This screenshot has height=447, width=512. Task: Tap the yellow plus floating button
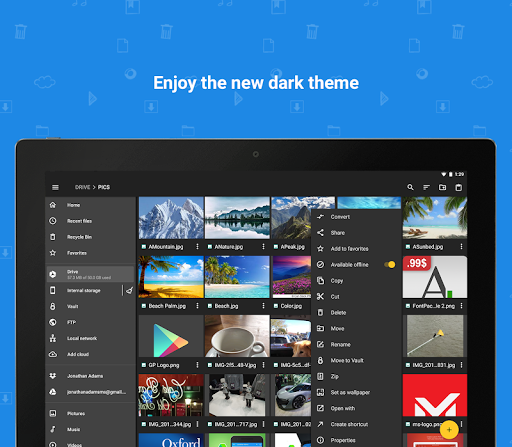(x=449, y=430)
